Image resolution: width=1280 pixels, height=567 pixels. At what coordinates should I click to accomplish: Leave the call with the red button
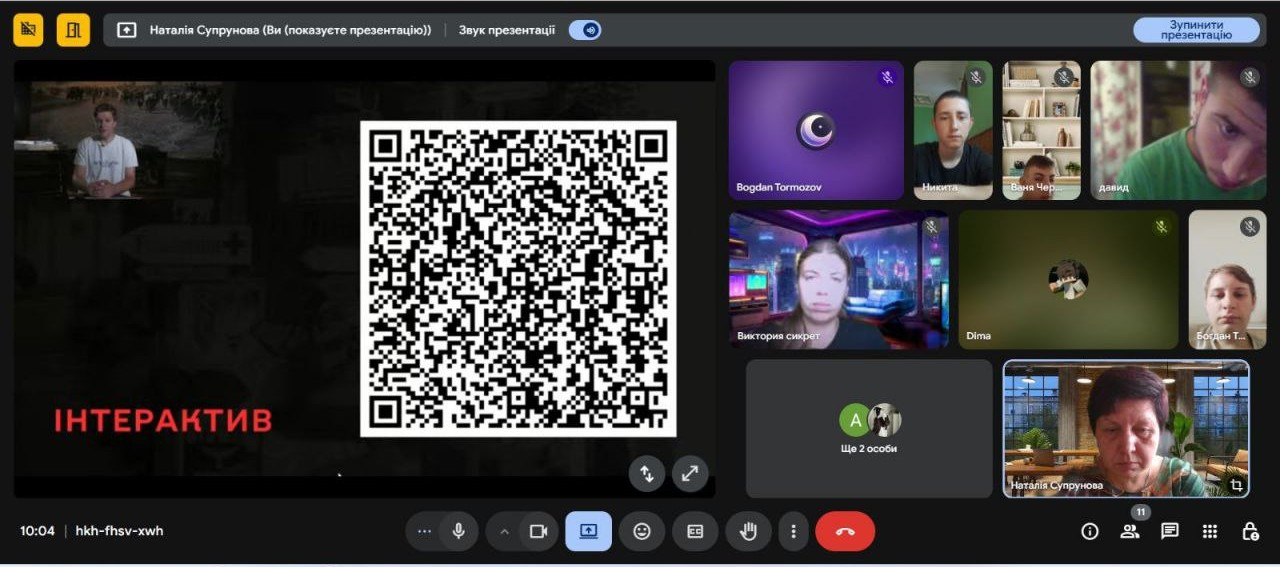click(x=845, y=531)
